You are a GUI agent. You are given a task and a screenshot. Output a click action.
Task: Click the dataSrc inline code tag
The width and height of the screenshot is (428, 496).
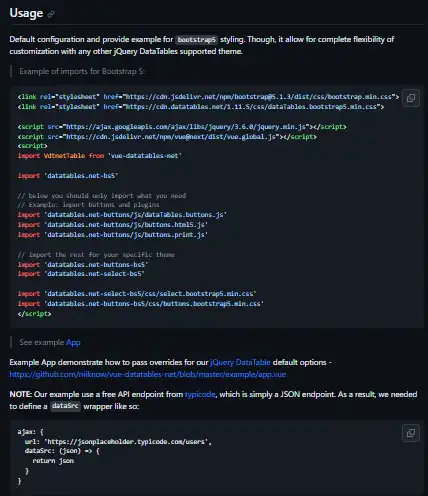65,406
